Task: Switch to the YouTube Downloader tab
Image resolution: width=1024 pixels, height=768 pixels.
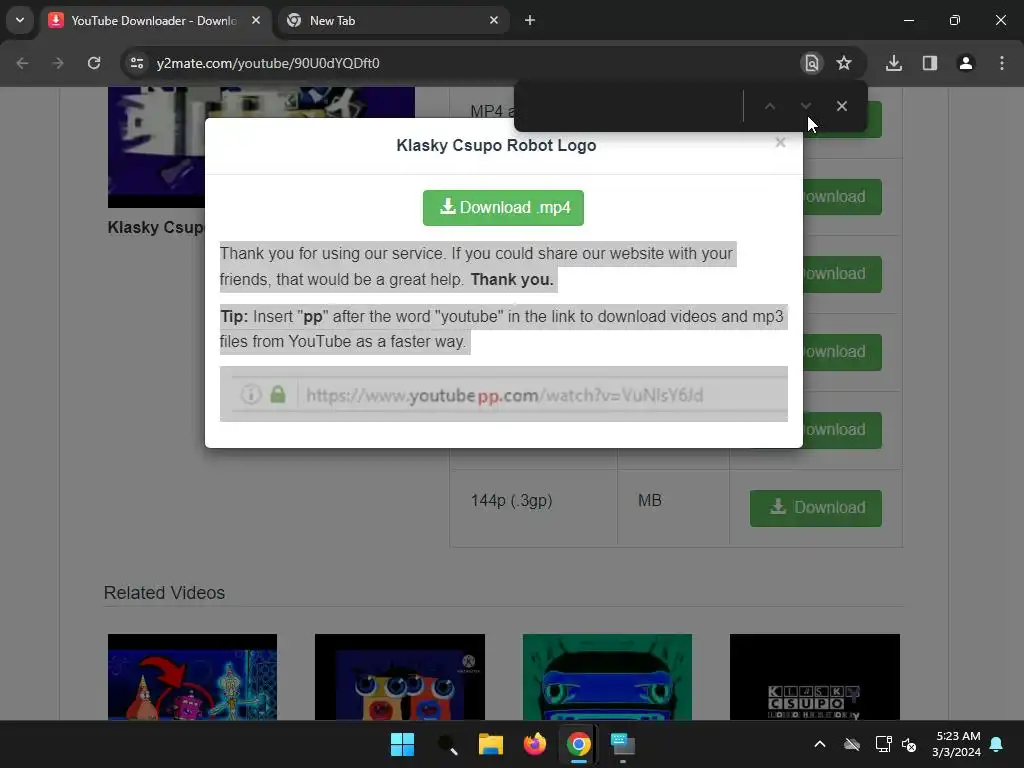Action: (155, 21)
